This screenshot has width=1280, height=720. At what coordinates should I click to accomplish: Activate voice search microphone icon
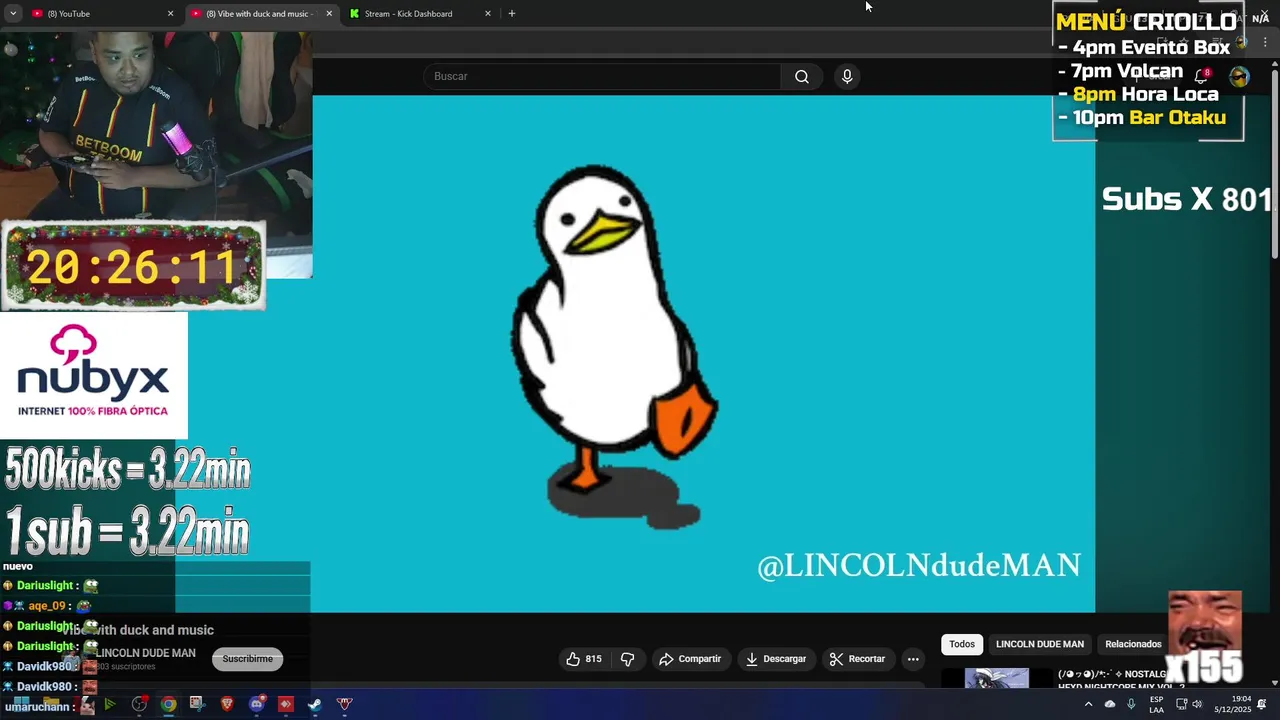[x=847, y=77]
